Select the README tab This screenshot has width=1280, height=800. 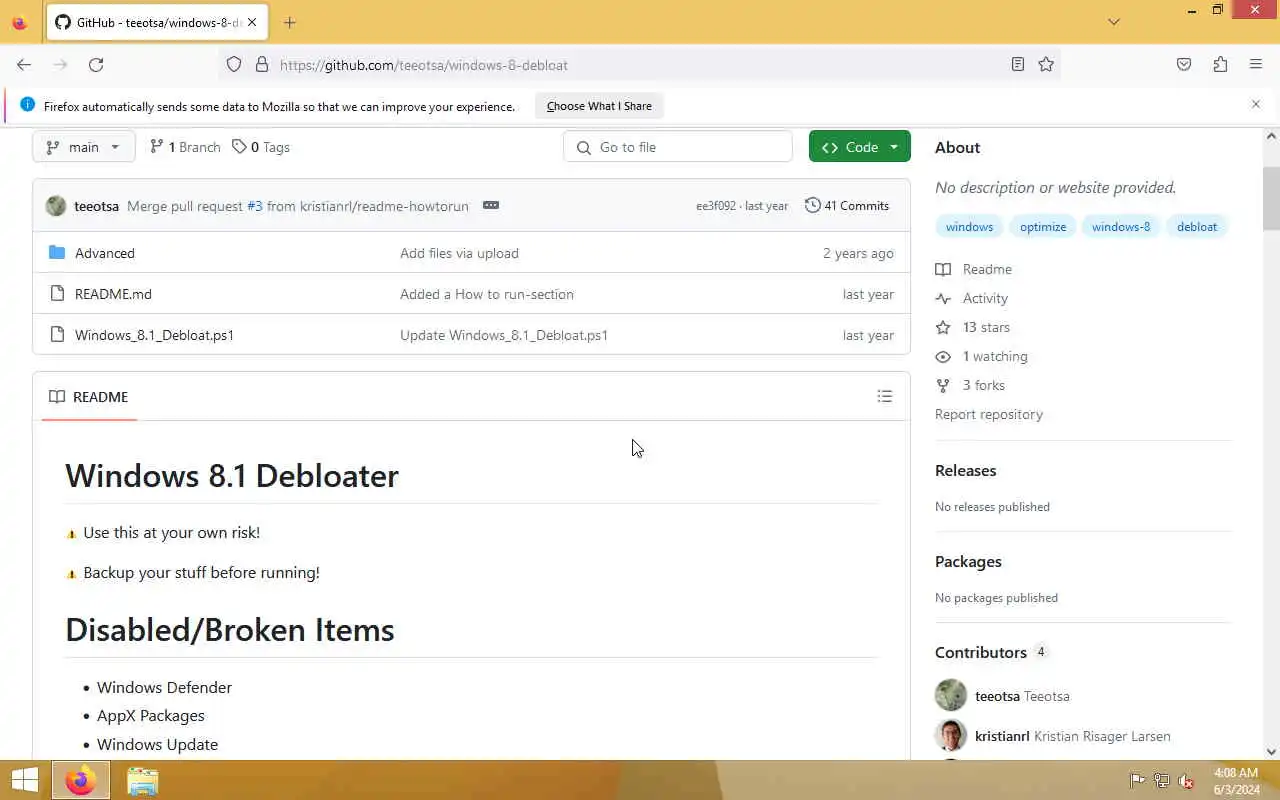89,397
